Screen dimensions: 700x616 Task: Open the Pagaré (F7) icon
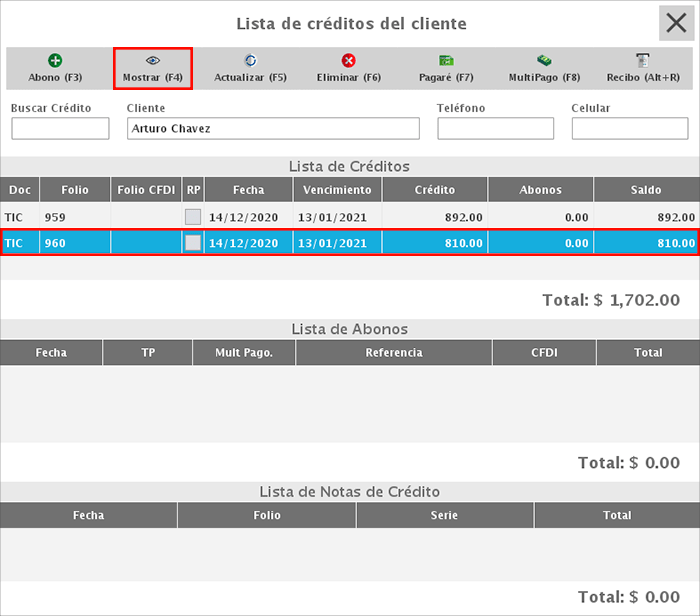pos(446,60)
